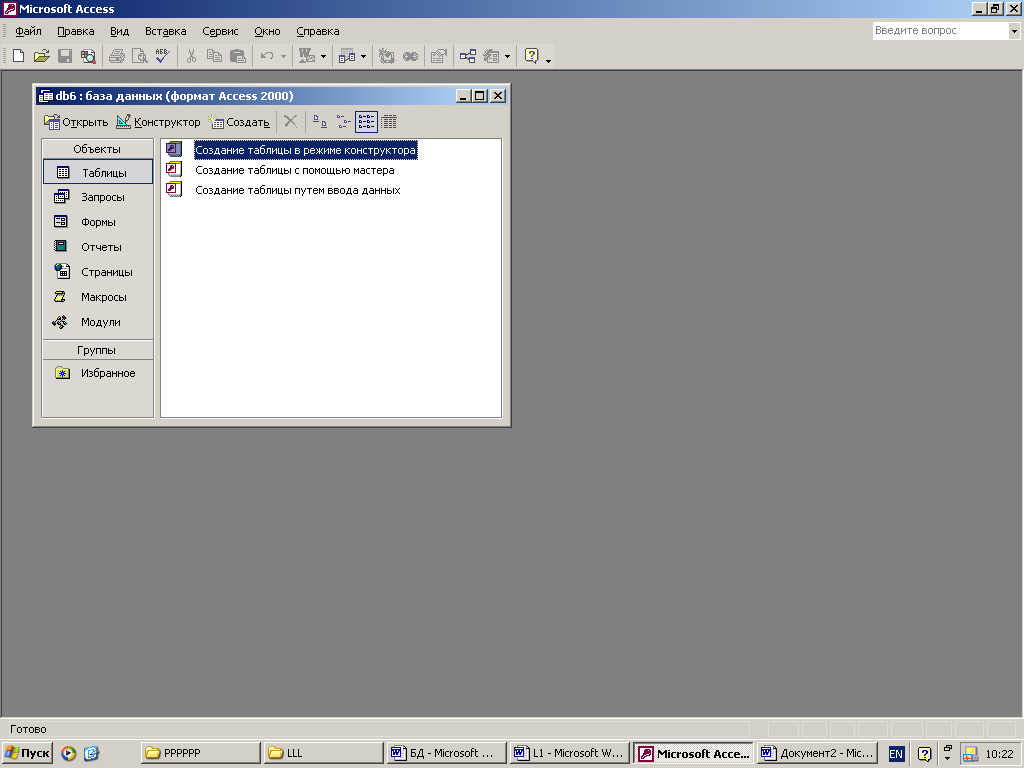Click the Copy toolbar icon

coord(214,56)
